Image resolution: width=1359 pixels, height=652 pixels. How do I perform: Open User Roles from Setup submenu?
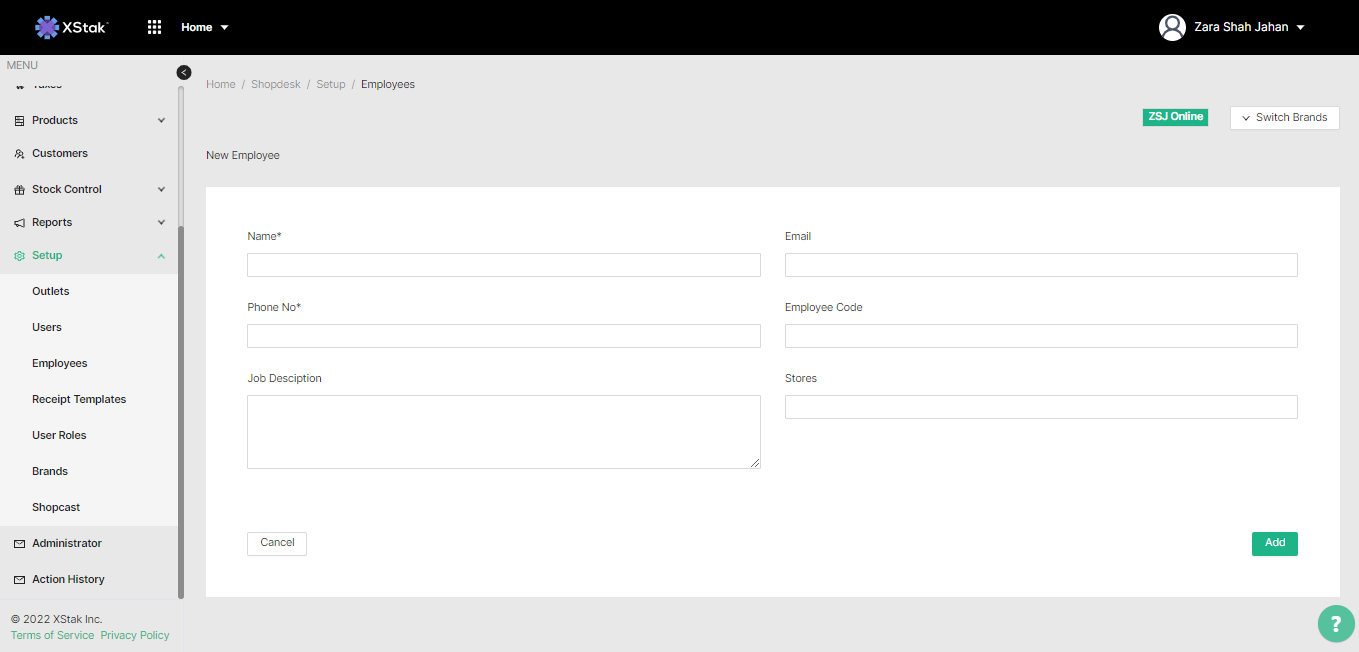(59, 436)
